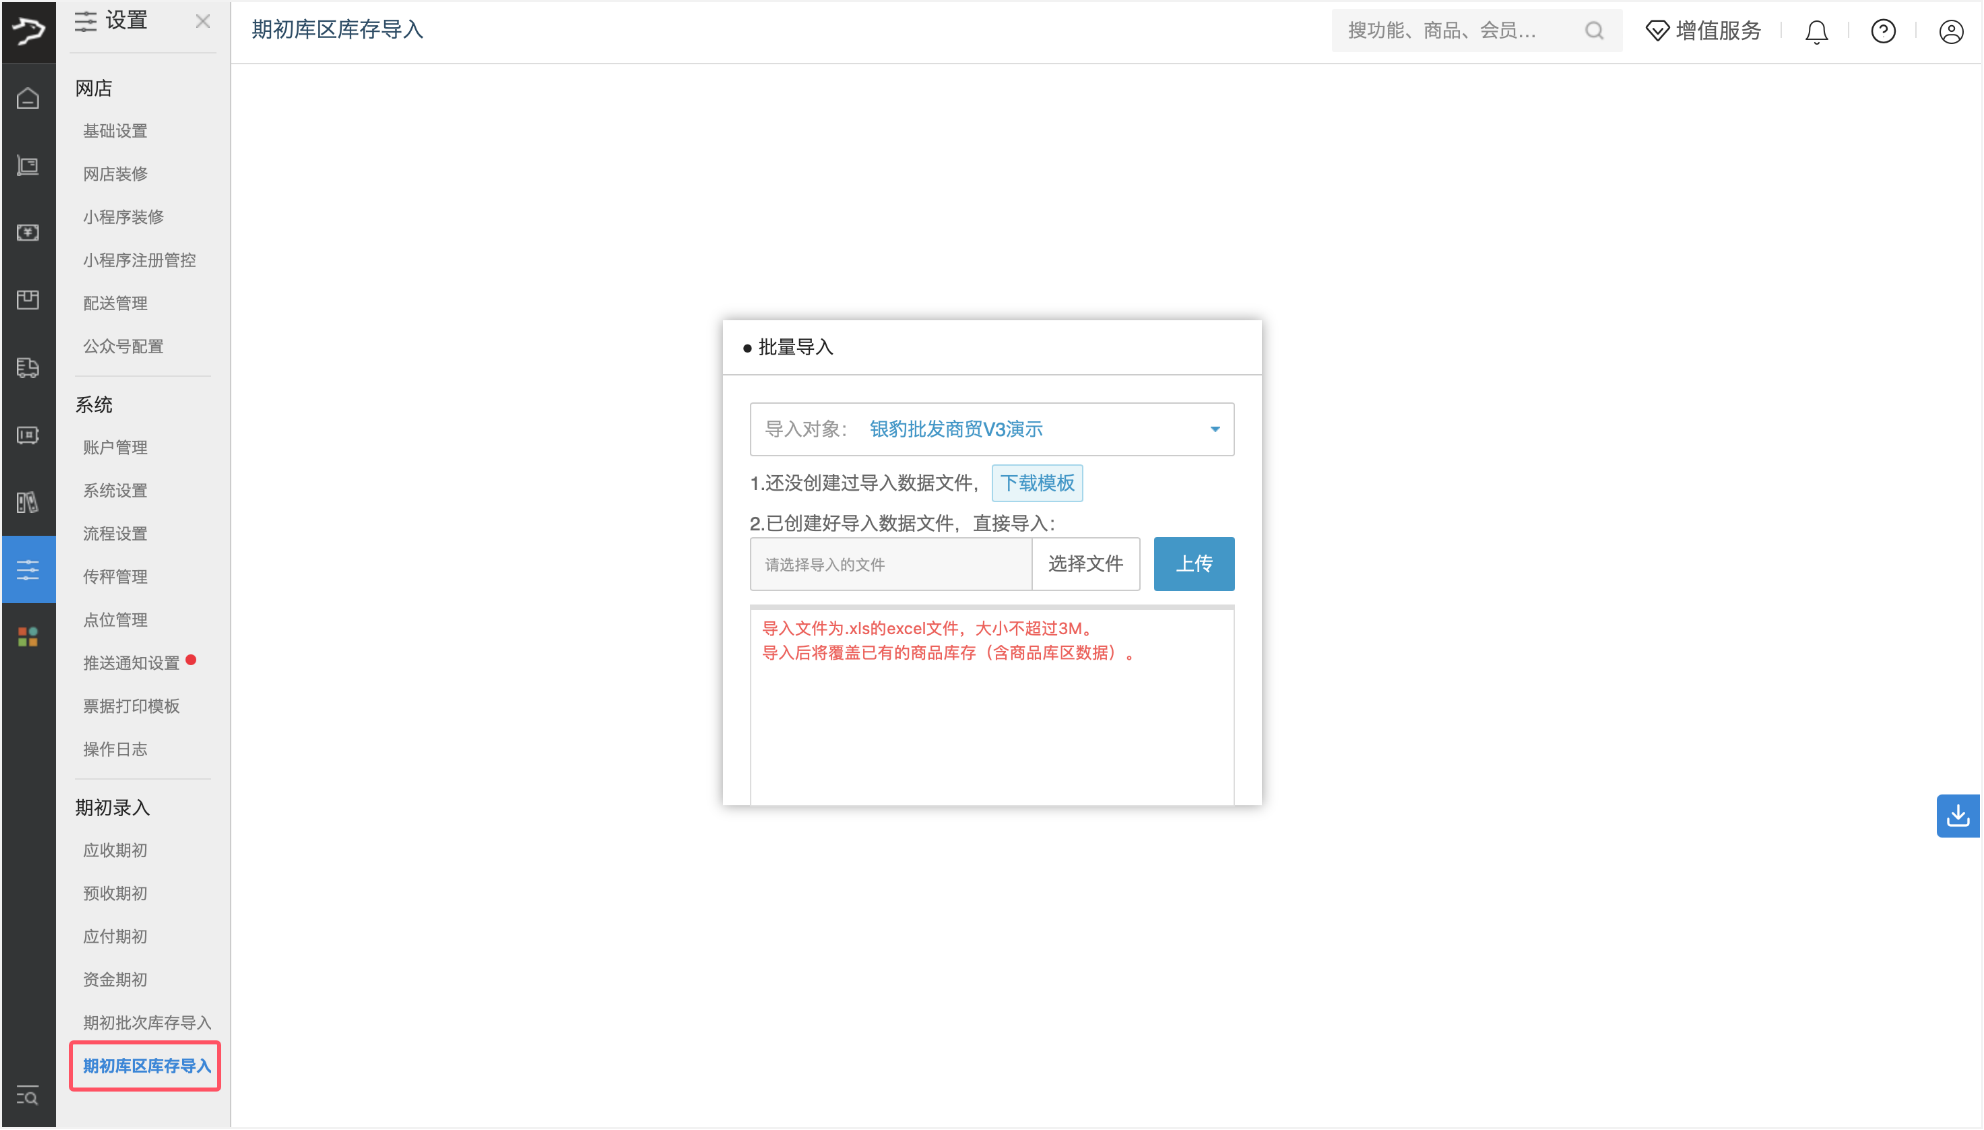The width and height of the screenshot is (1984, 1130).
Task: Click the apps grid icon below settings
Action: click(27, 636)
